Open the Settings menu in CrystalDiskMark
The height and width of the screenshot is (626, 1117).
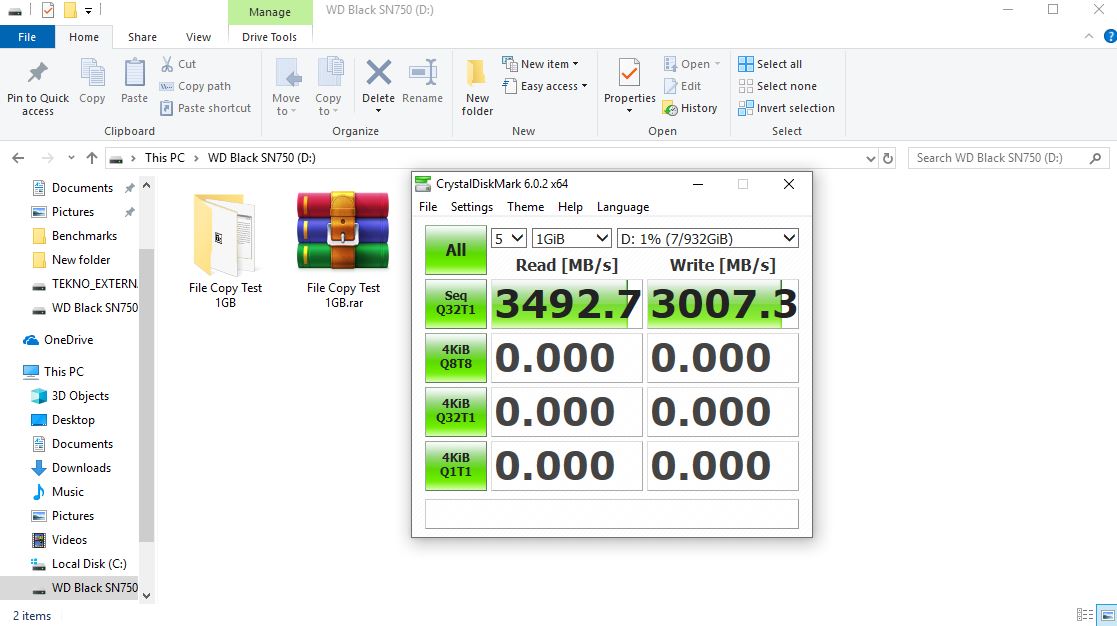pos(471,207)
